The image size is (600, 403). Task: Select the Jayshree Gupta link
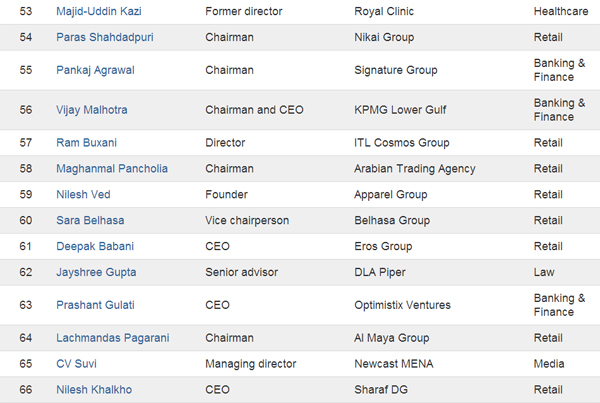click(87, 272)
